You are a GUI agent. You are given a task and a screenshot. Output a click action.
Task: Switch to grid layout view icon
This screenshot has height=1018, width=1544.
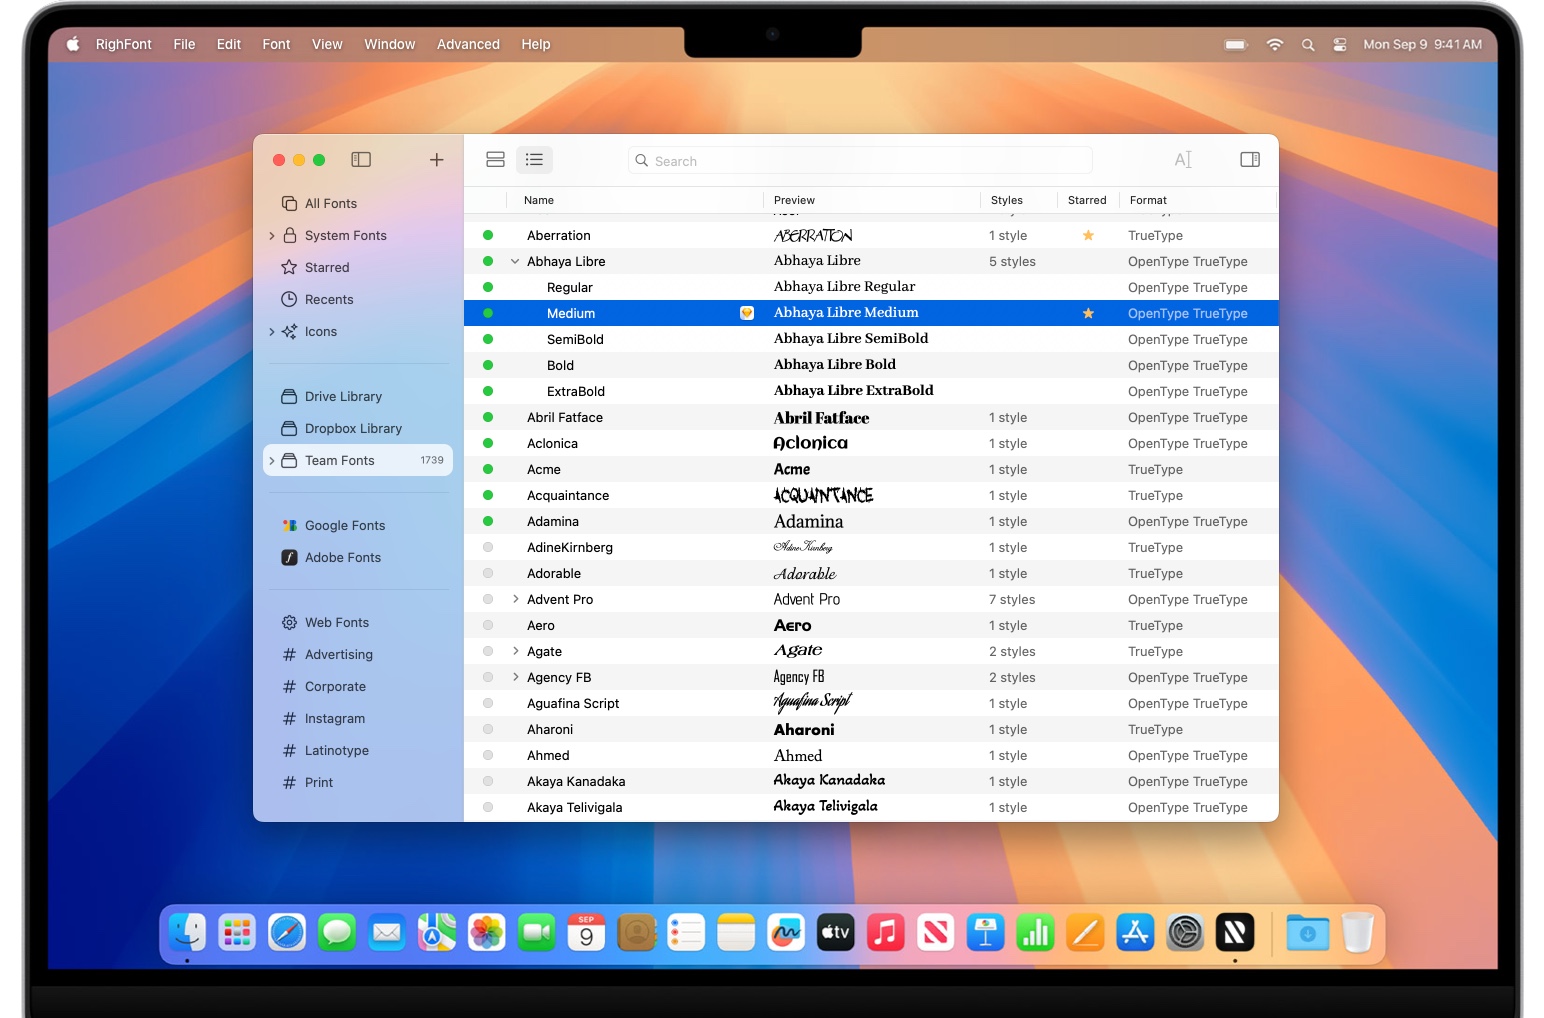point(495,160)
